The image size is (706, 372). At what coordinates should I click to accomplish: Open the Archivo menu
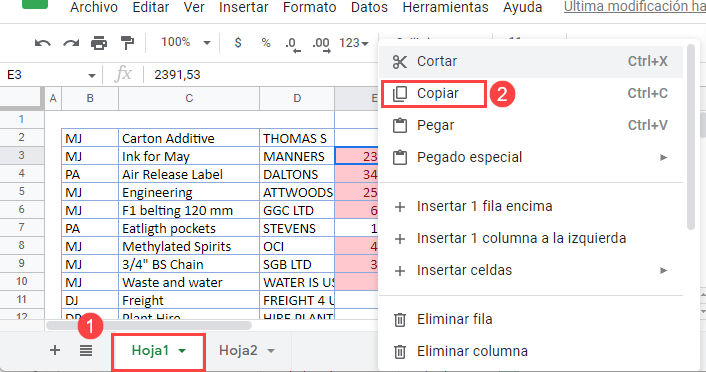(x=94, y=7)
